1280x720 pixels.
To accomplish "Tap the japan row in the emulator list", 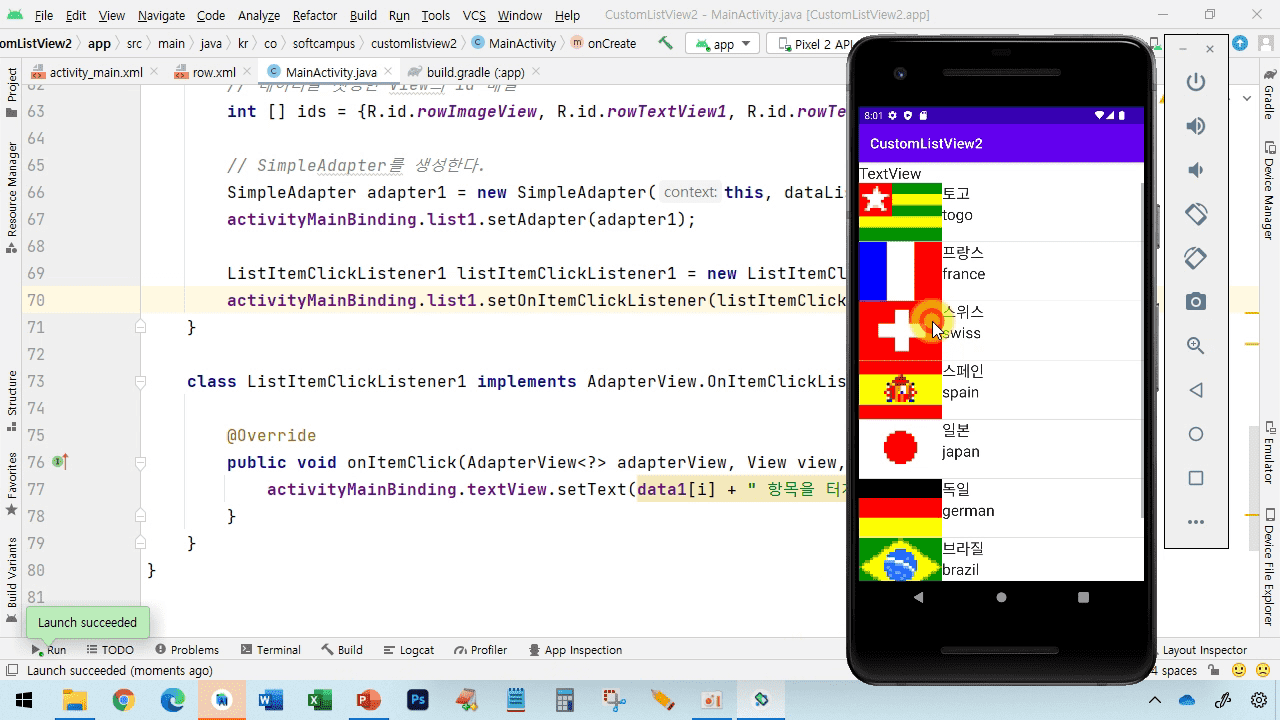I will (x=1001, y=449).
